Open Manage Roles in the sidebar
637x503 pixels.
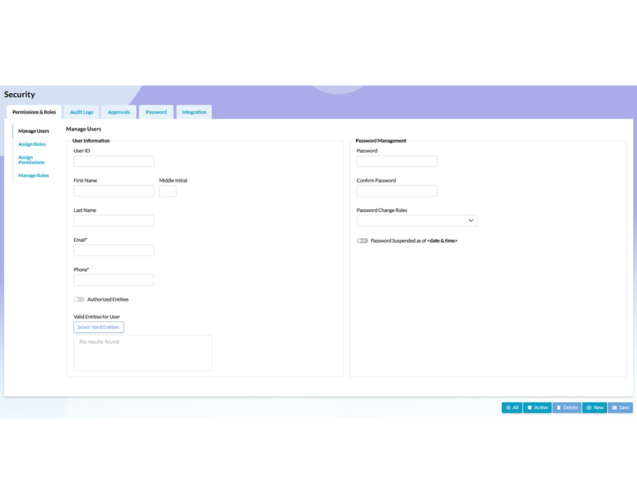[34, 176]
